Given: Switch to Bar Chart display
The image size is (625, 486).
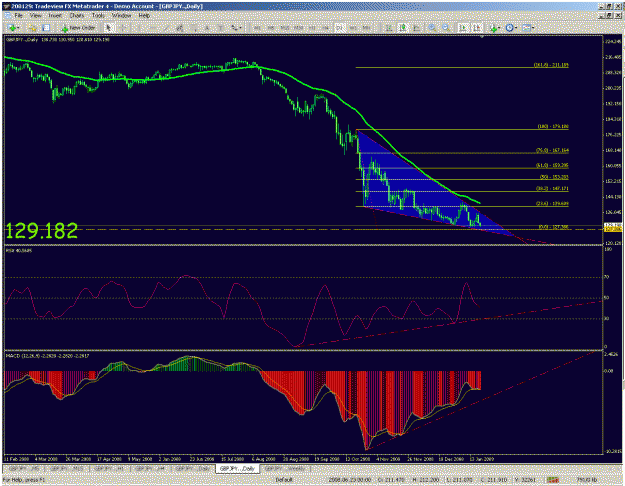Looking at the screenshot, I should pyautogui.click(x=389, y=28).
